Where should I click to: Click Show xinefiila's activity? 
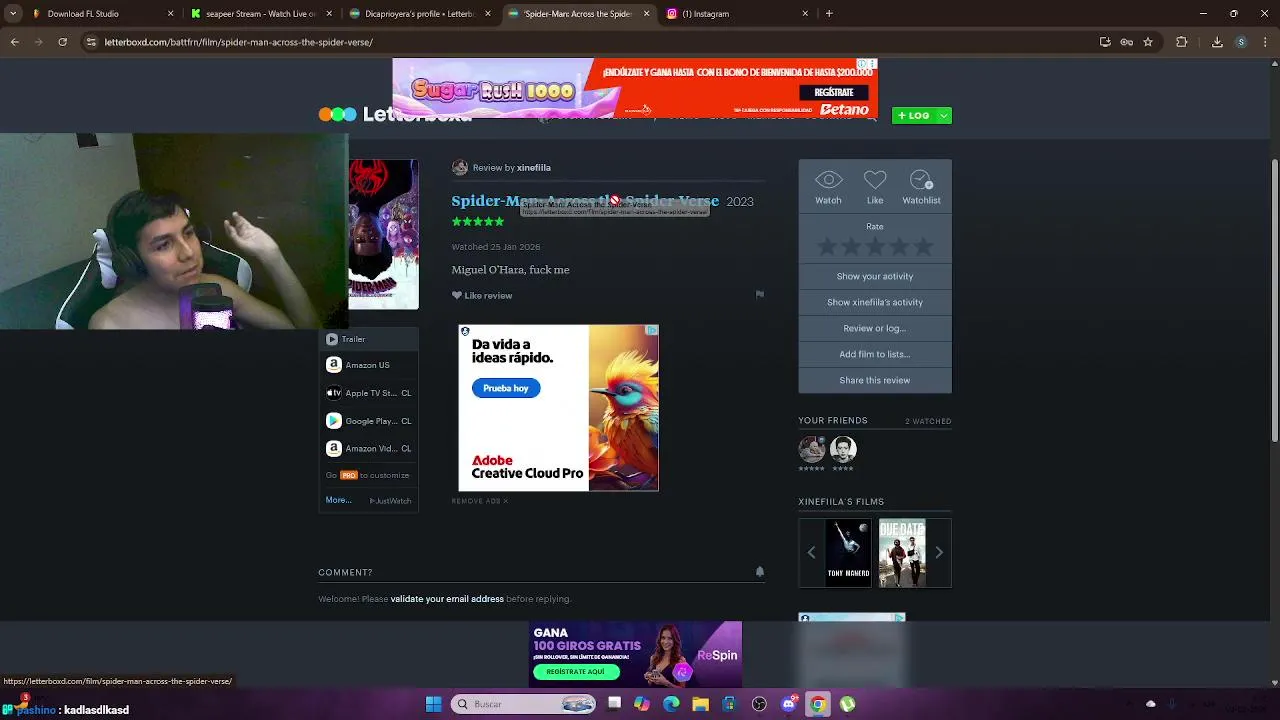coord(875,302)
